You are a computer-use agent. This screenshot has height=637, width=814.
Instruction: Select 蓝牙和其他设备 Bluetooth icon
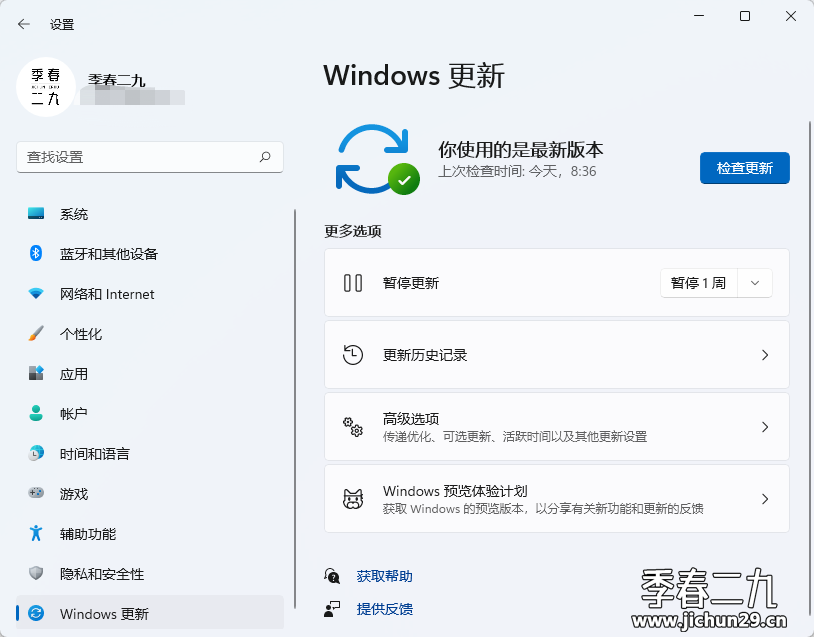pyautogui.click(x=36, y=253)
